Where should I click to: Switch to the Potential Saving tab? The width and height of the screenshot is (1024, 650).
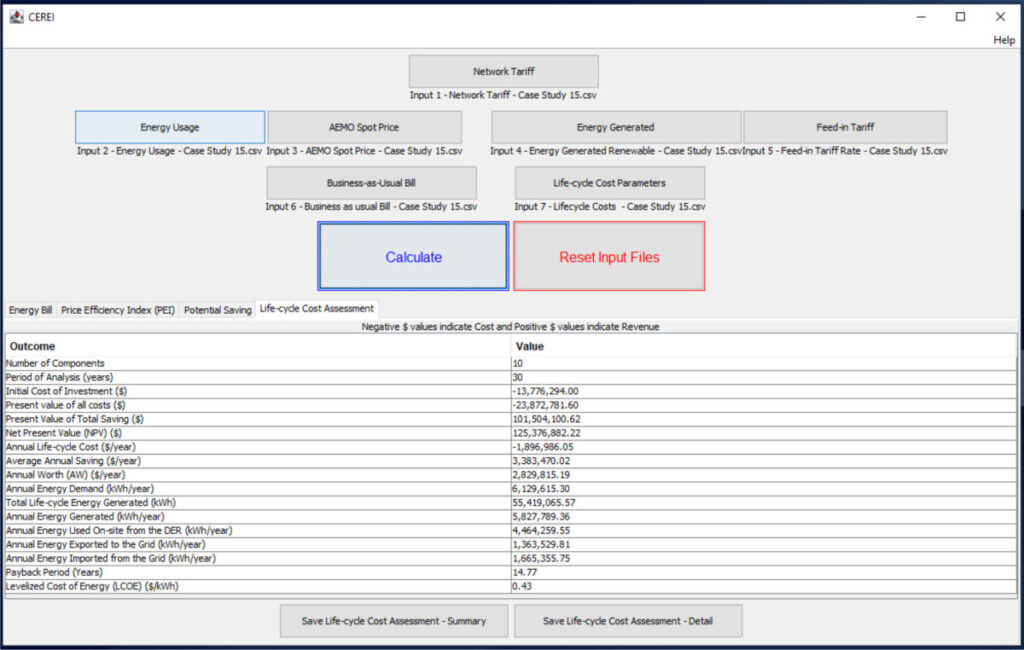(x=217, y=310)
